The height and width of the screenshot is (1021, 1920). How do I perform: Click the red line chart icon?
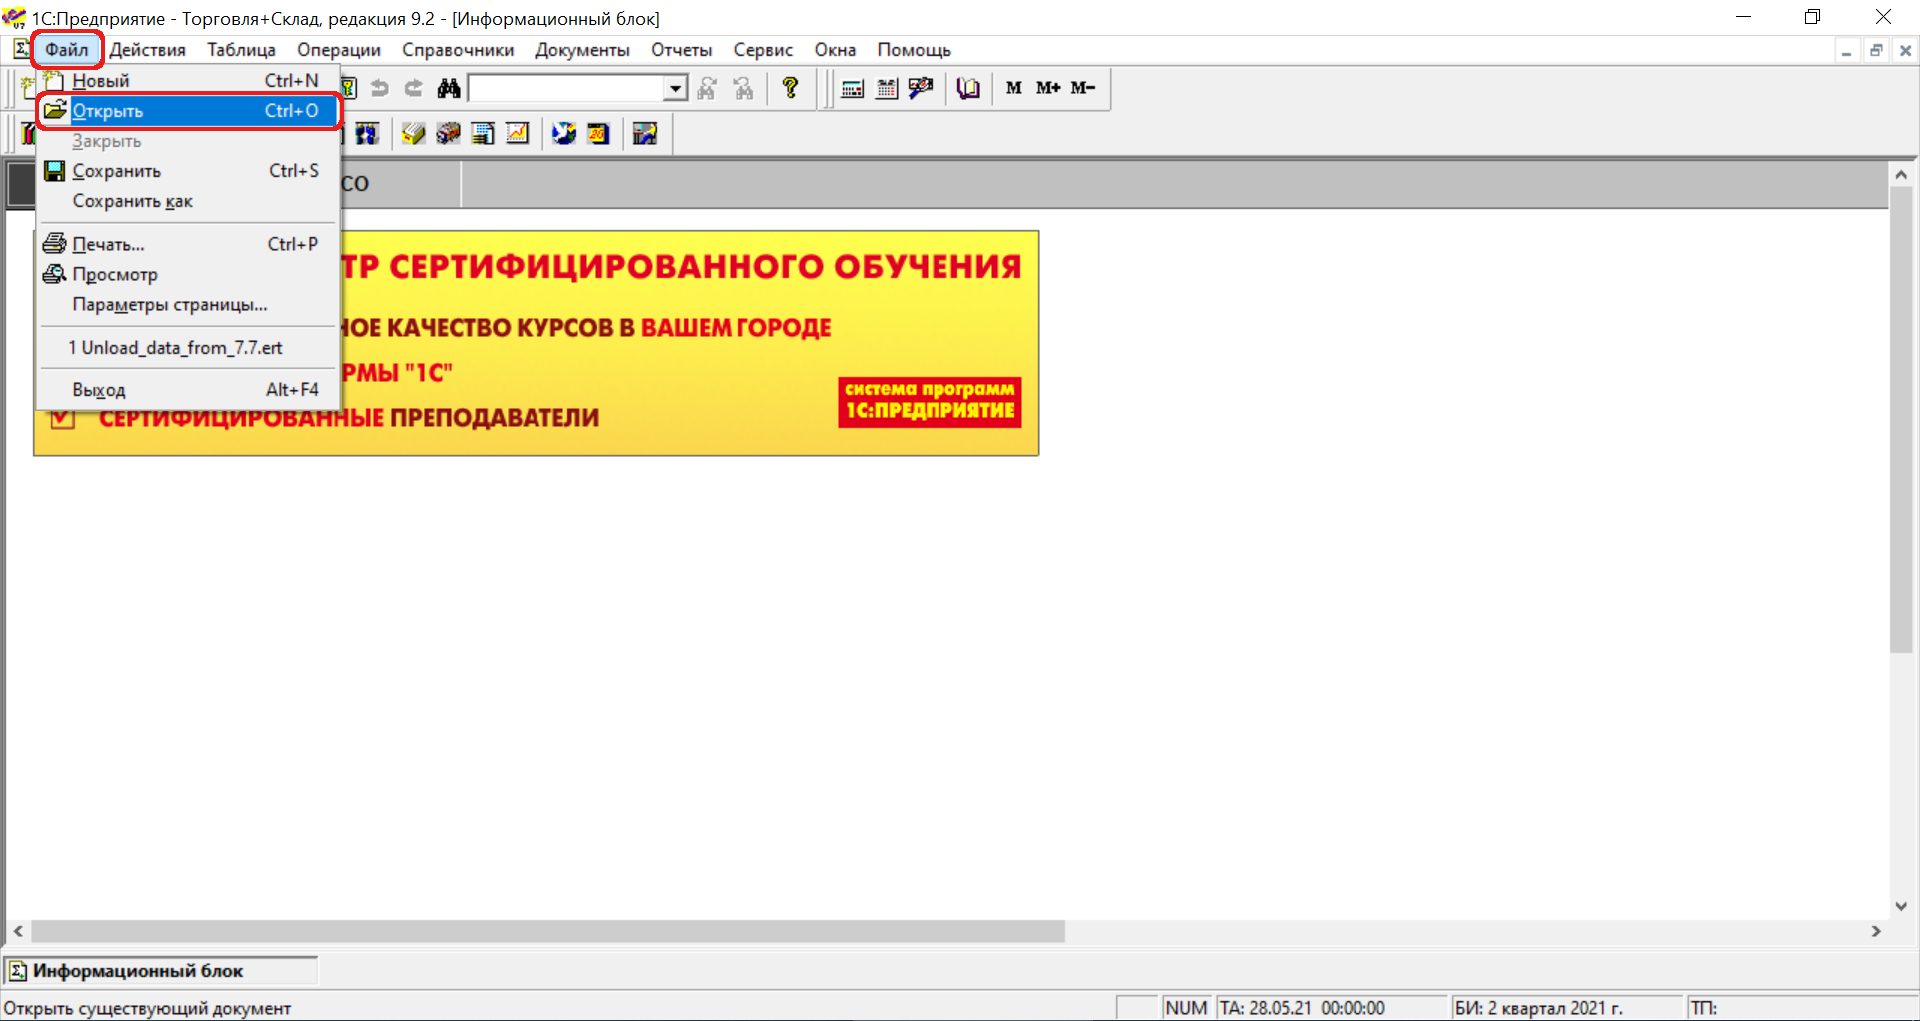(x=517, y=133)
